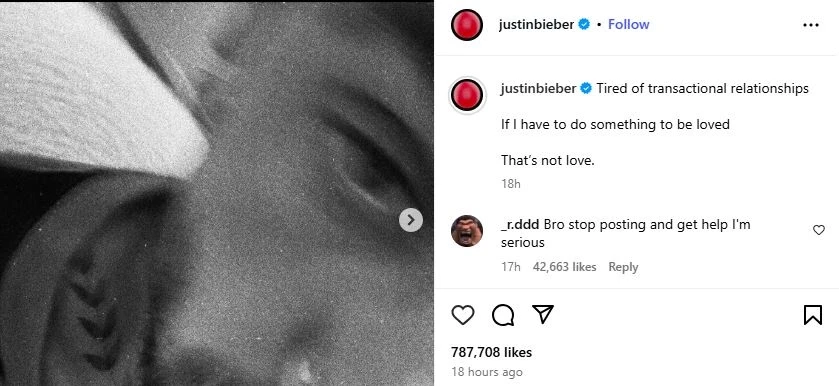Image resolution: width=839 pixels, height=386 pixels.
Task: Click the black and white post photo
Action: [217, 193]
